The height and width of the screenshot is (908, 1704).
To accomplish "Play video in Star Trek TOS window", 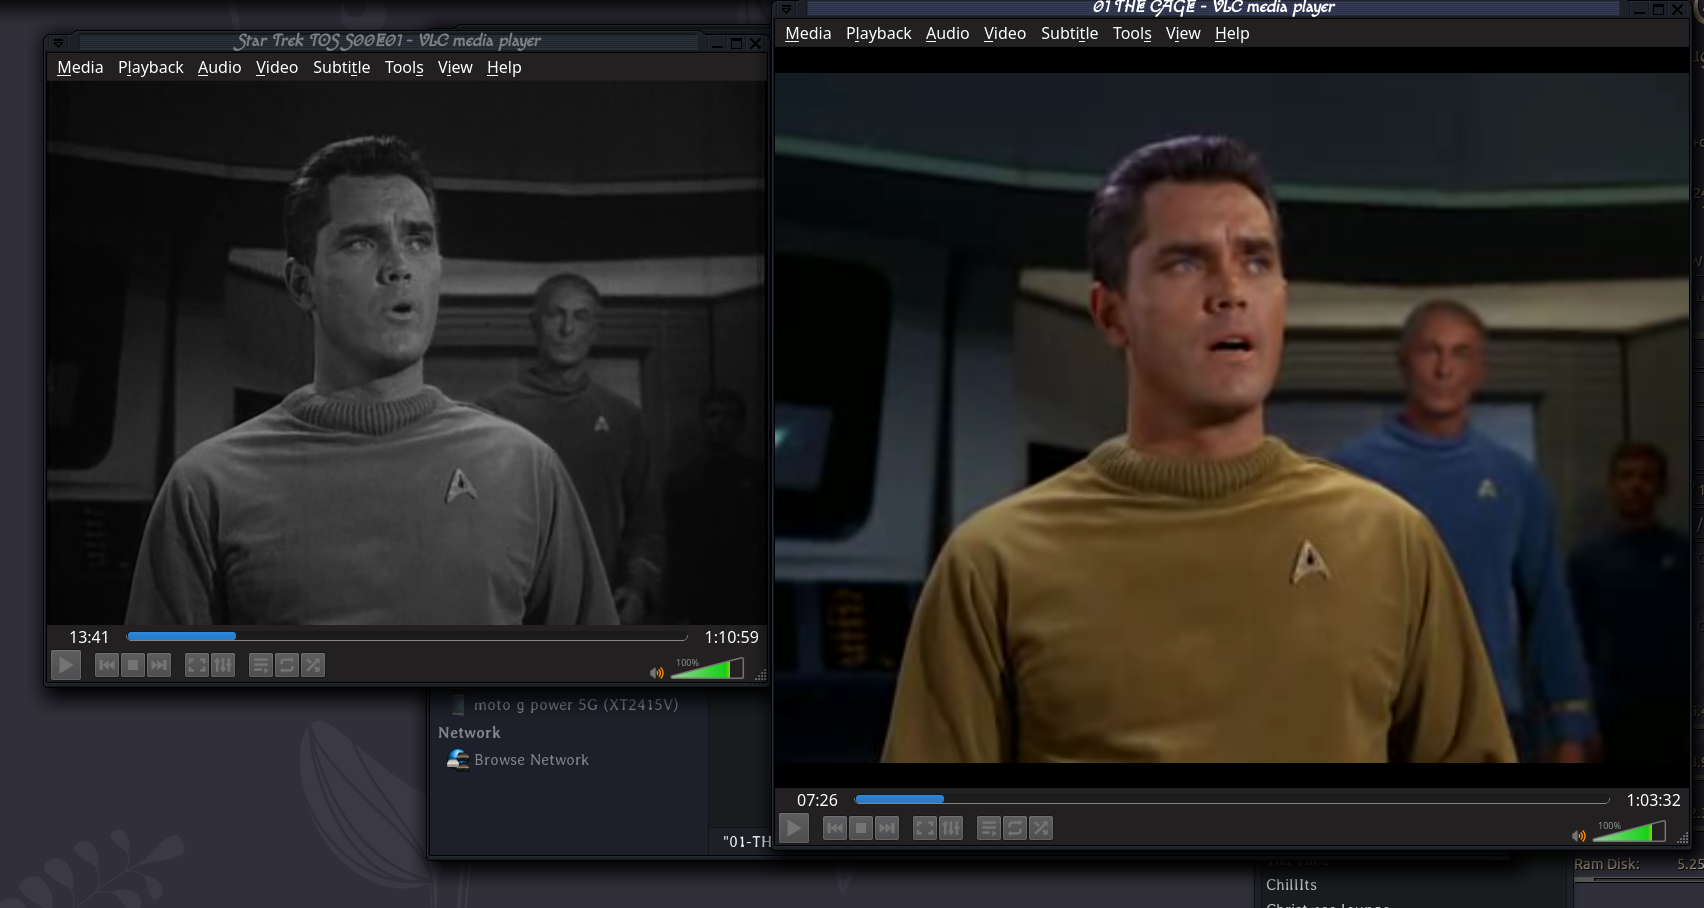I will (65, 665).
